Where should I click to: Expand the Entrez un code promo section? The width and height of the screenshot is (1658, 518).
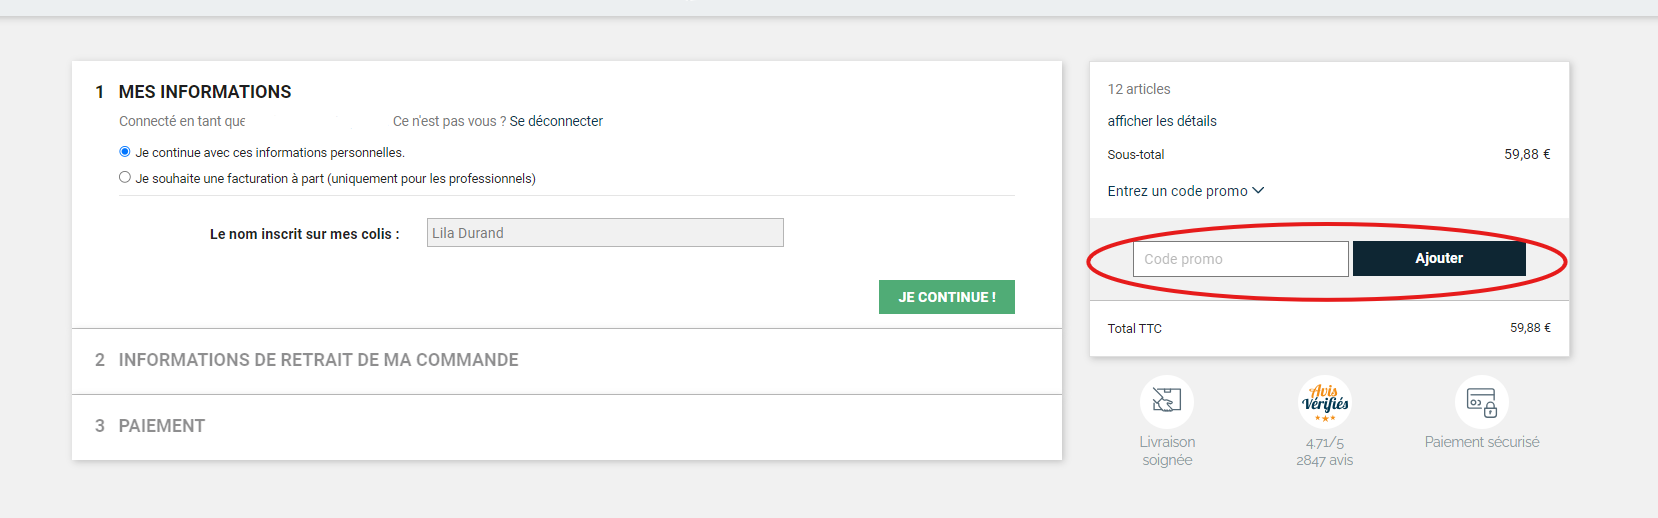click(x=1177, y=191)
